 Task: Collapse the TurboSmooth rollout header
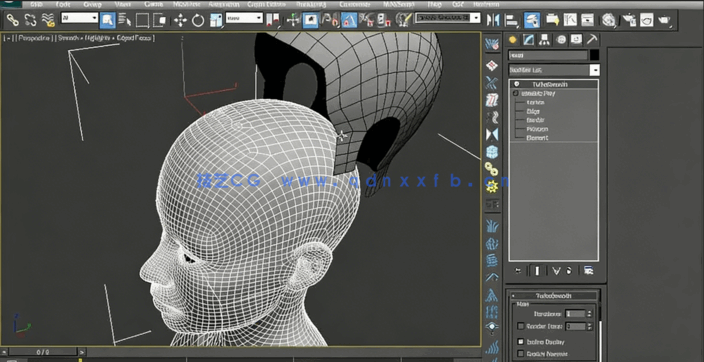click(x=554, y=296)
